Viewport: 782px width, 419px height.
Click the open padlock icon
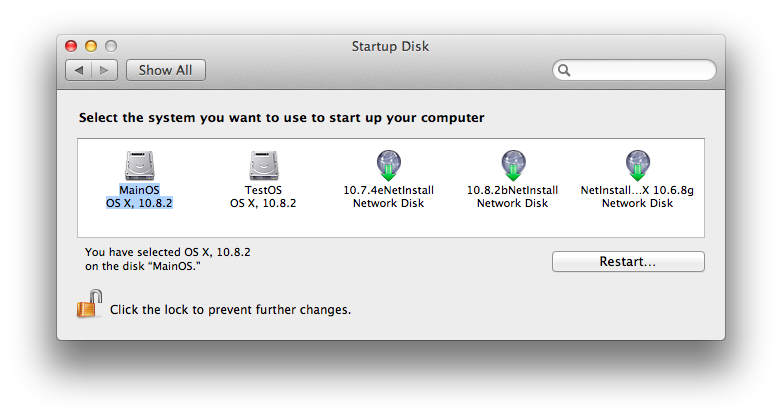click(x=89, y=304)
